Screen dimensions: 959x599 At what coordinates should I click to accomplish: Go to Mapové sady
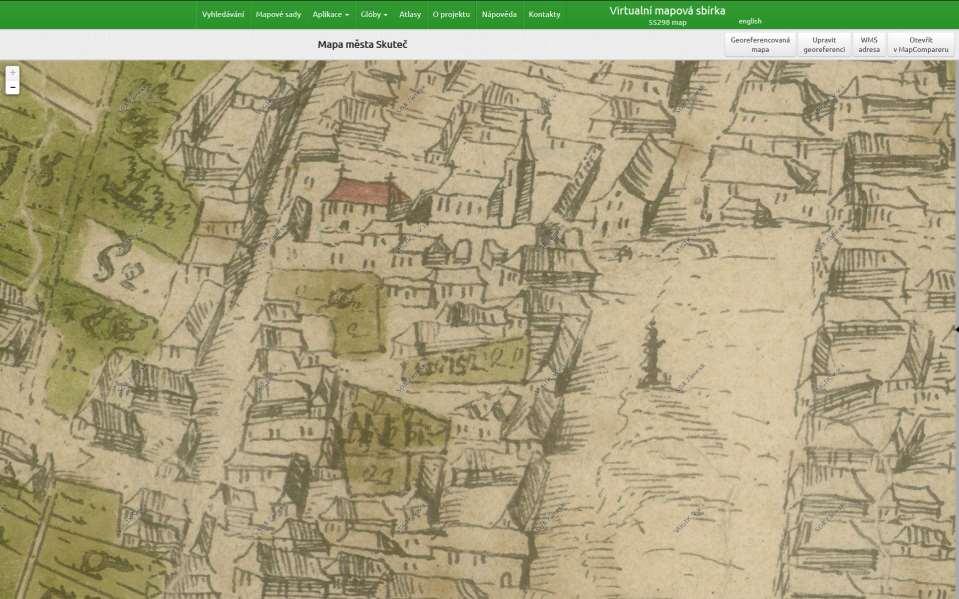pos(278,14)
